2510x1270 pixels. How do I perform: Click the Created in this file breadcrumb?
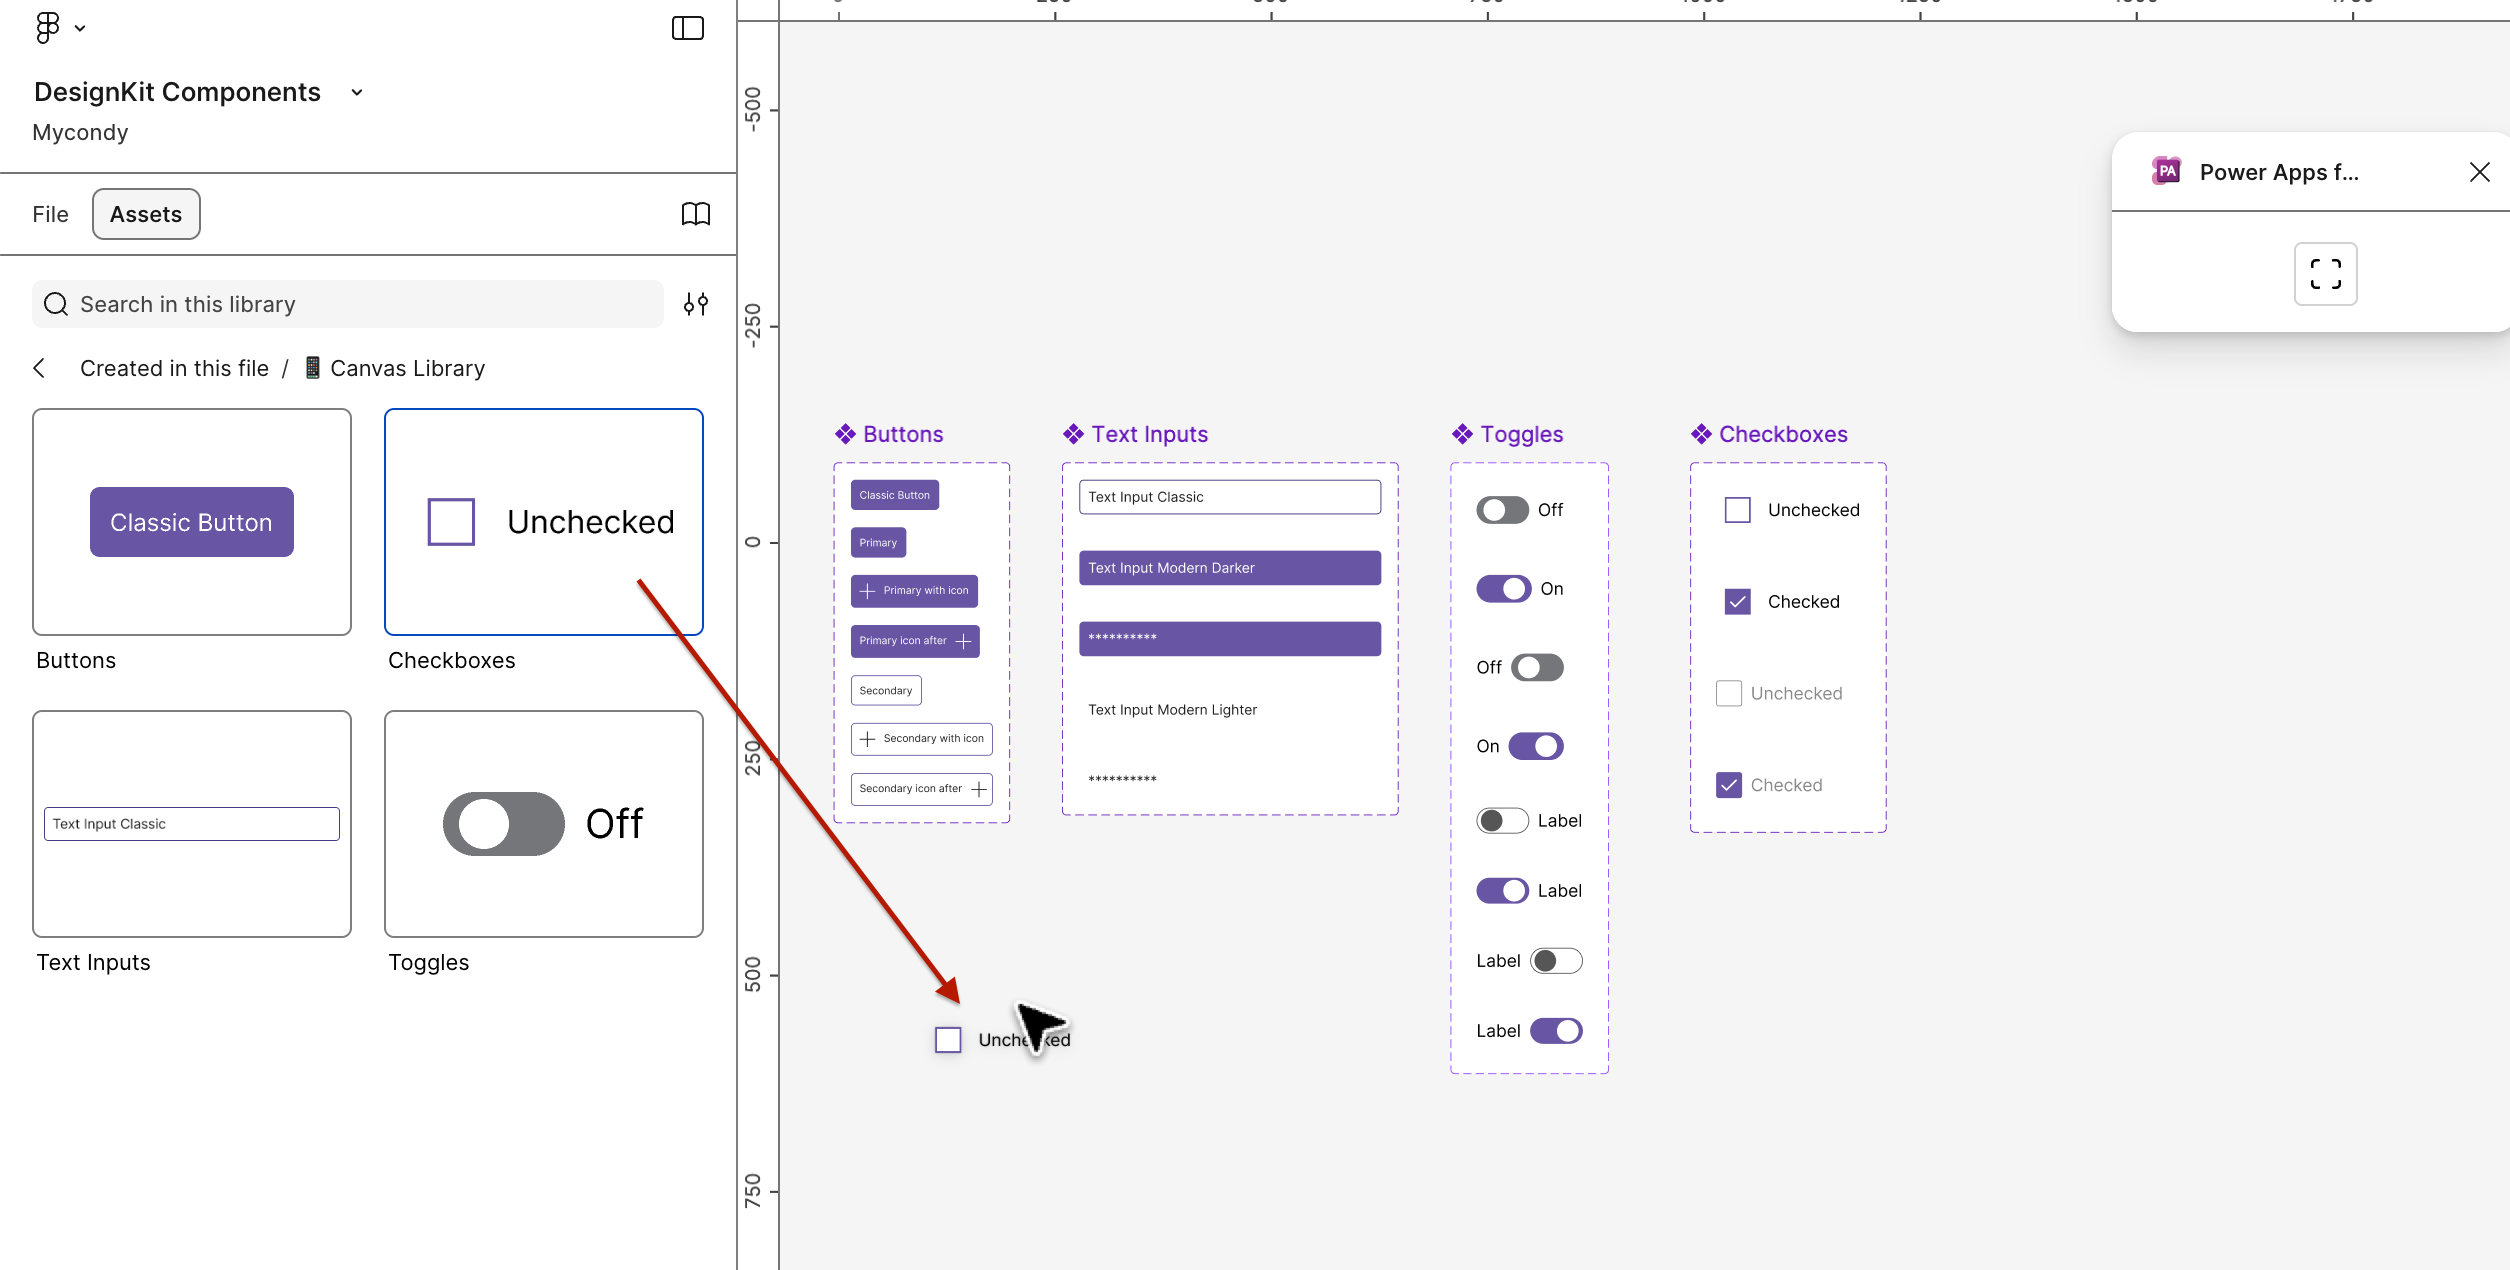tap(174, 368)
